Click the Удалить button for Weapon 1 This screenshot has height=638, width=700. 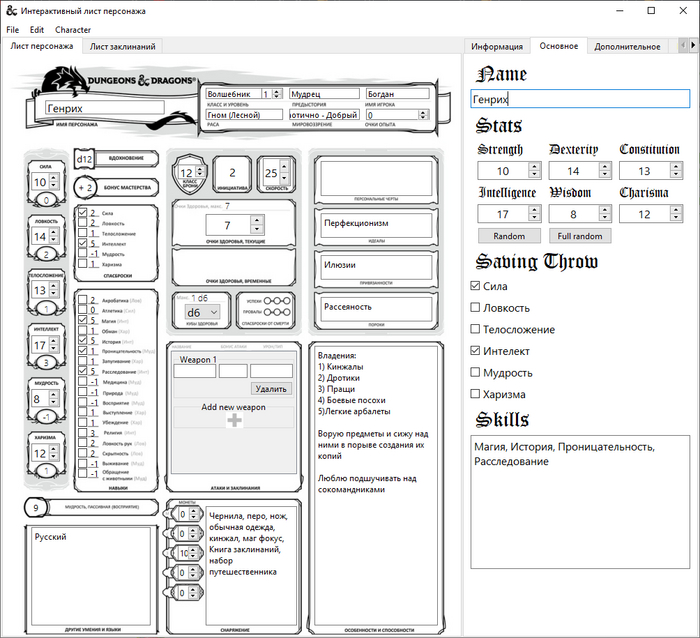tap(271, 389)
